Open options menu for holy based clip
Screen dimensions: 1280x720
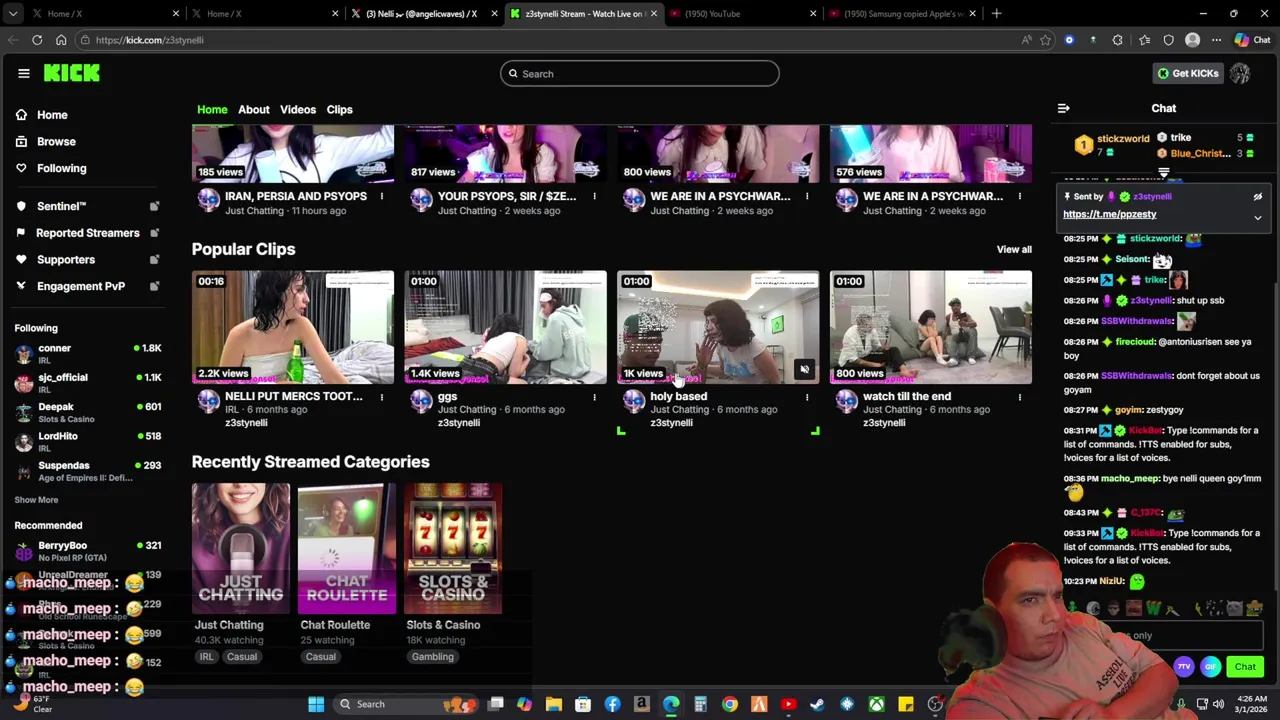(807, 398)
